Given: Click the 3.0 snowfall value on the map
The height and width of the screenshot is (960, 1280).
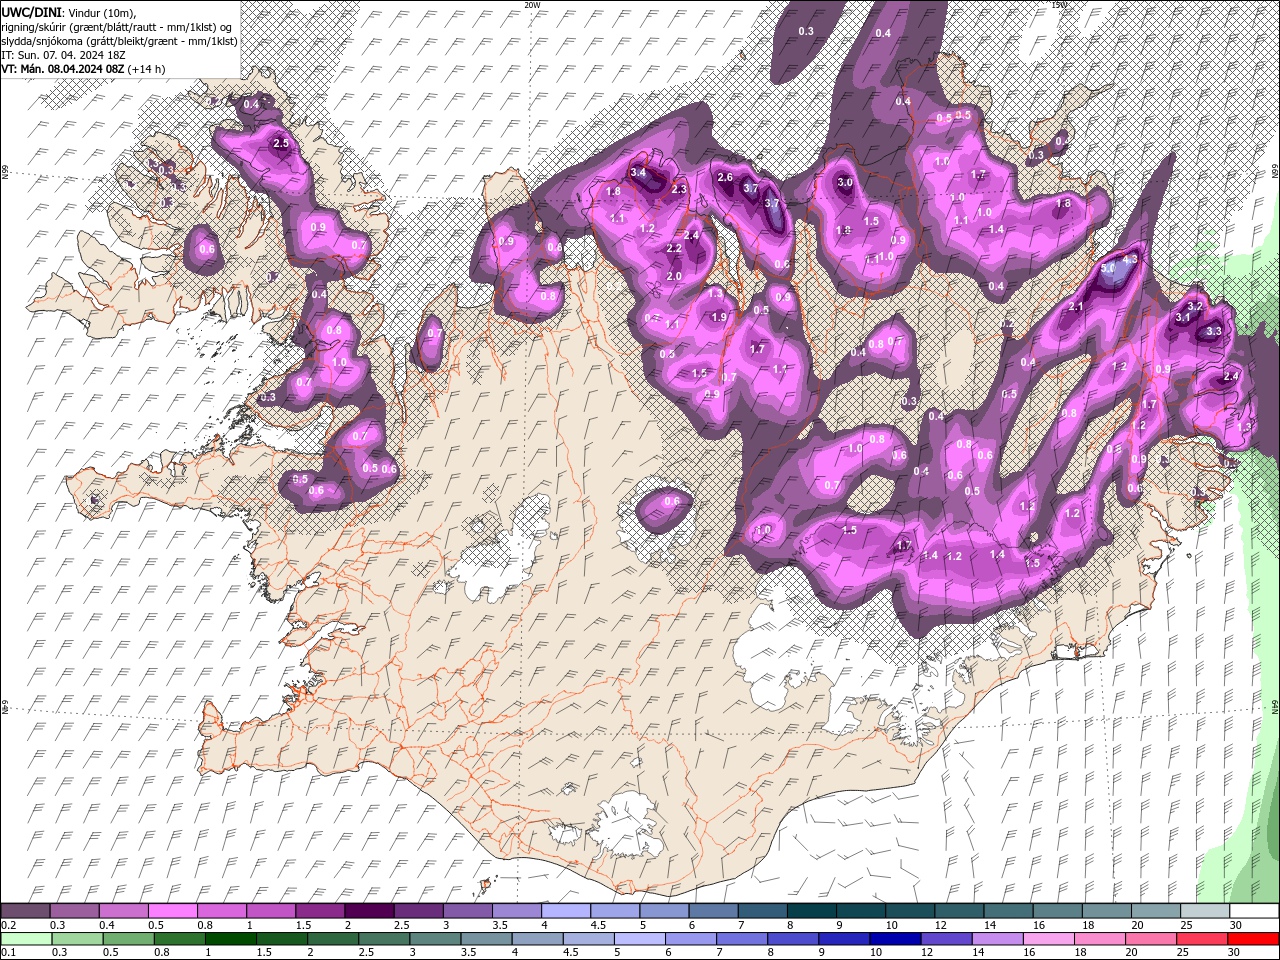Looking at the screenshot, I should pos(845,182).
